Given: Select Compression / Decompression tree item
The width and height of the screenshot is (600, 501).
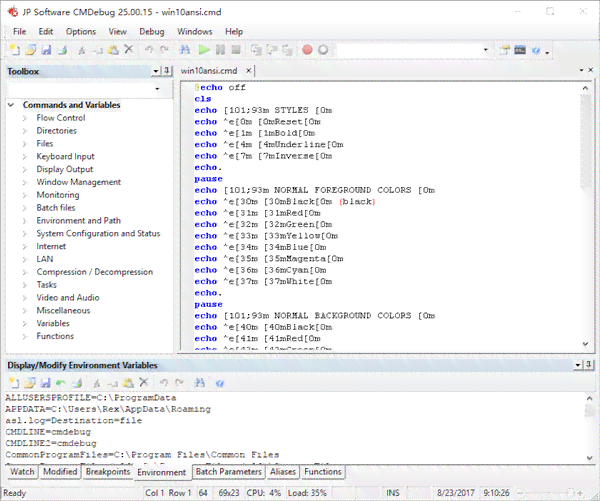Looking at the screenshot, I should click(x=95, y=272).
